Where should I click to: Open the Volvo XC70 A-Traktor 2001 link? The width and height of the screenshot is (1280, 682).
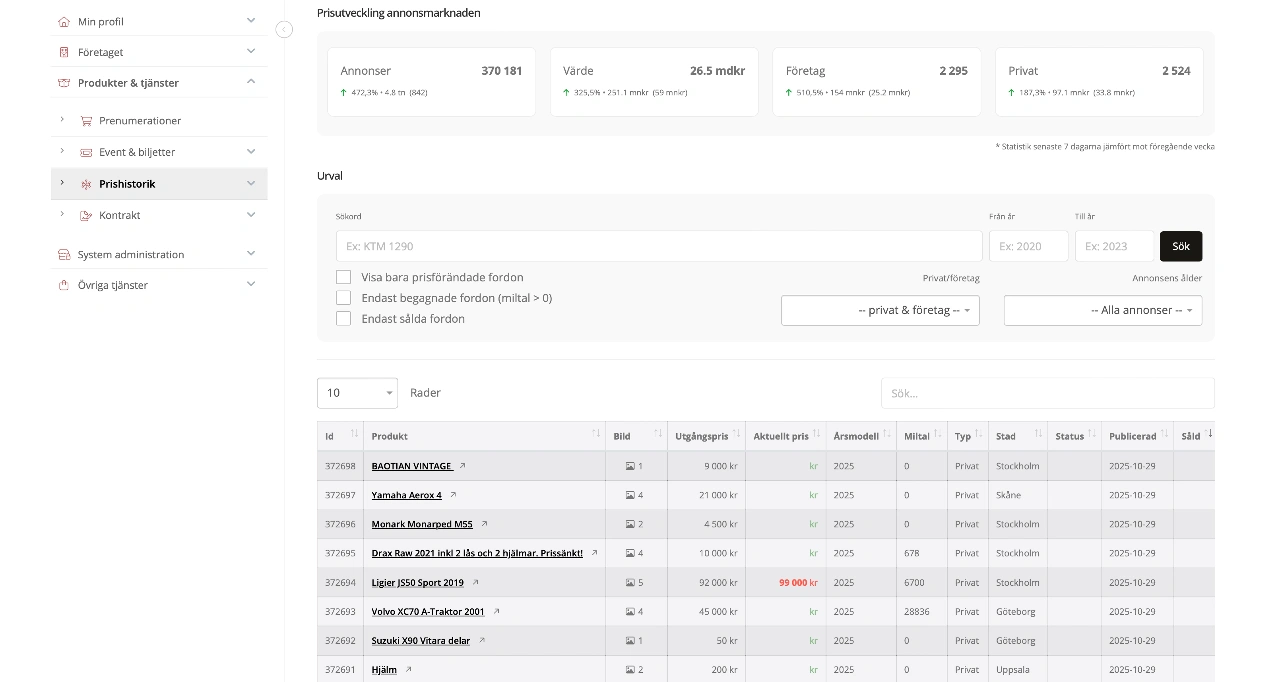(x=427, y=612)
